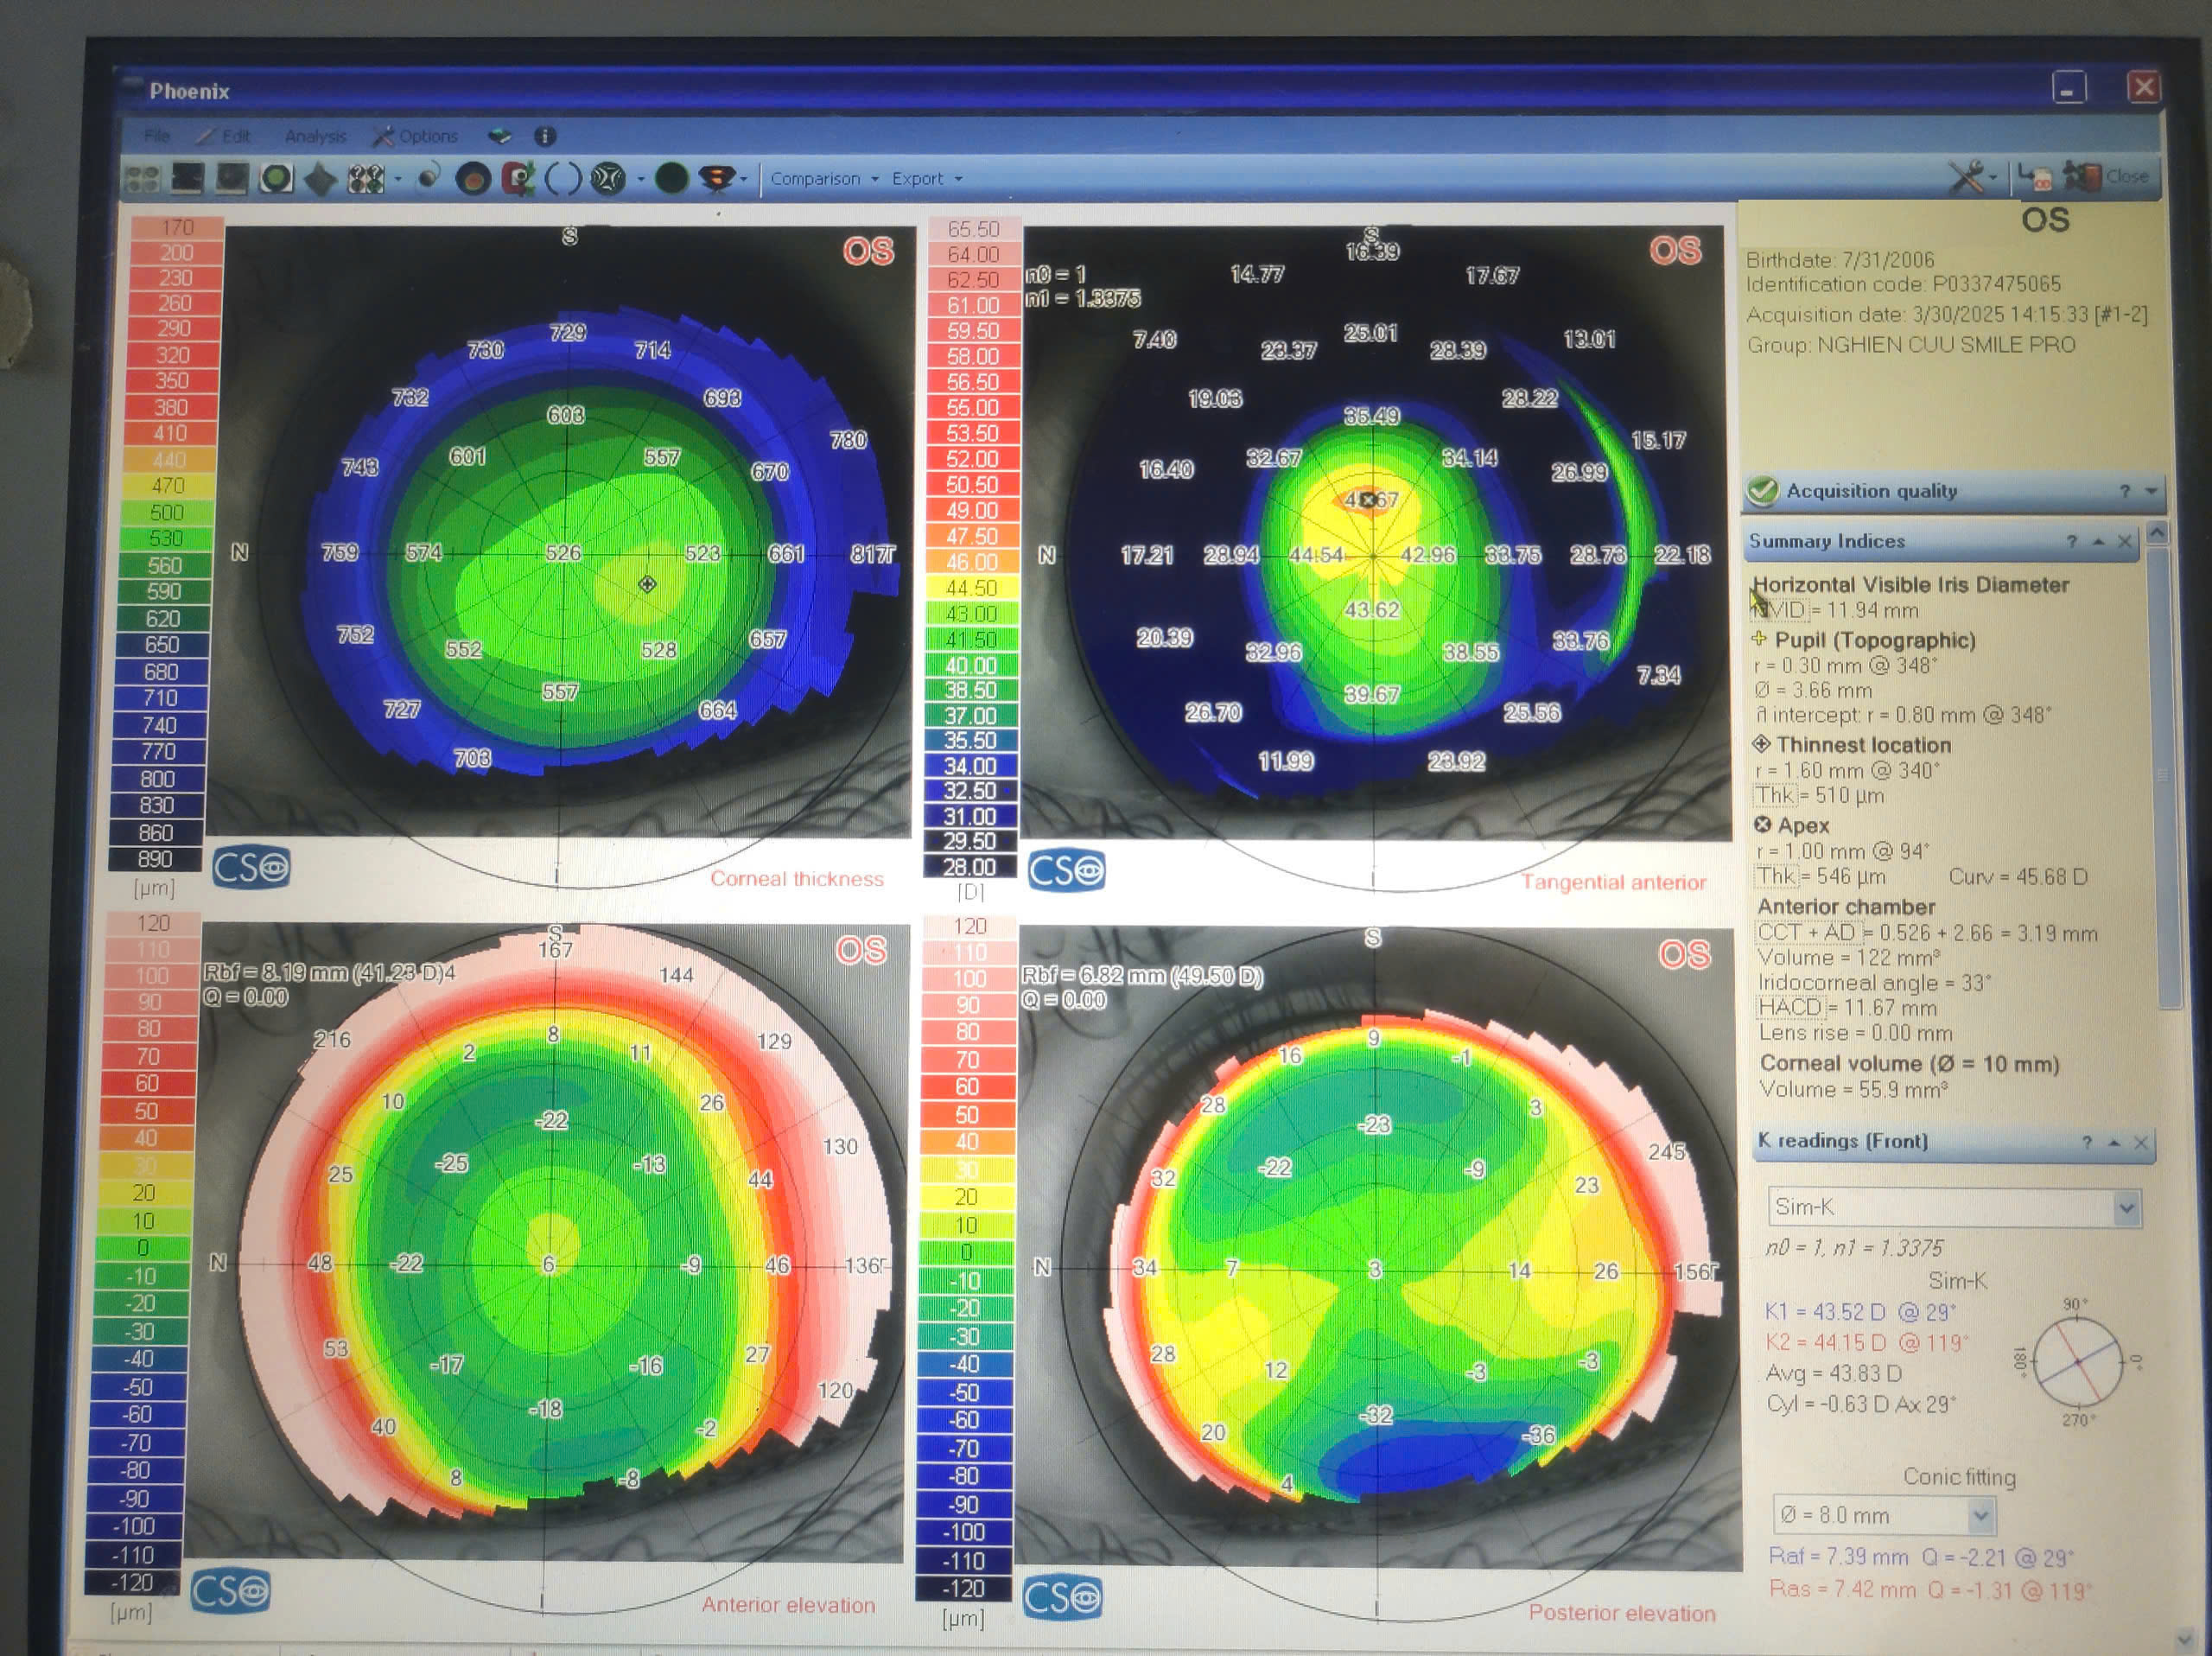
Task: Close the K readings (Front) panel
Action: 2141,1142
